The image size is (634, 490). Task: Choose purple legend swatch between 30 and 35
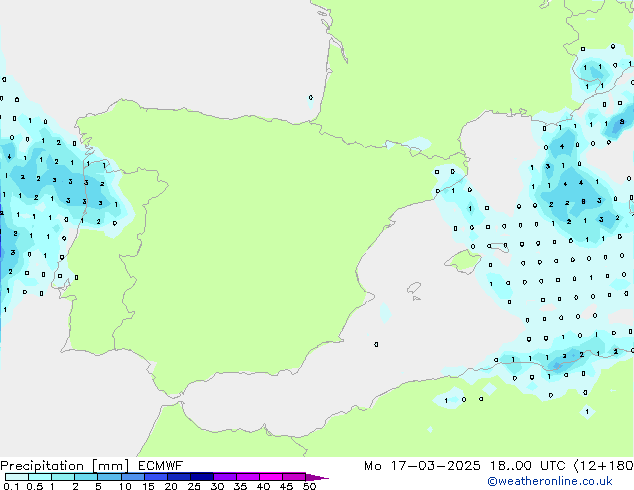pyautogui.click(x=229, y=478)
